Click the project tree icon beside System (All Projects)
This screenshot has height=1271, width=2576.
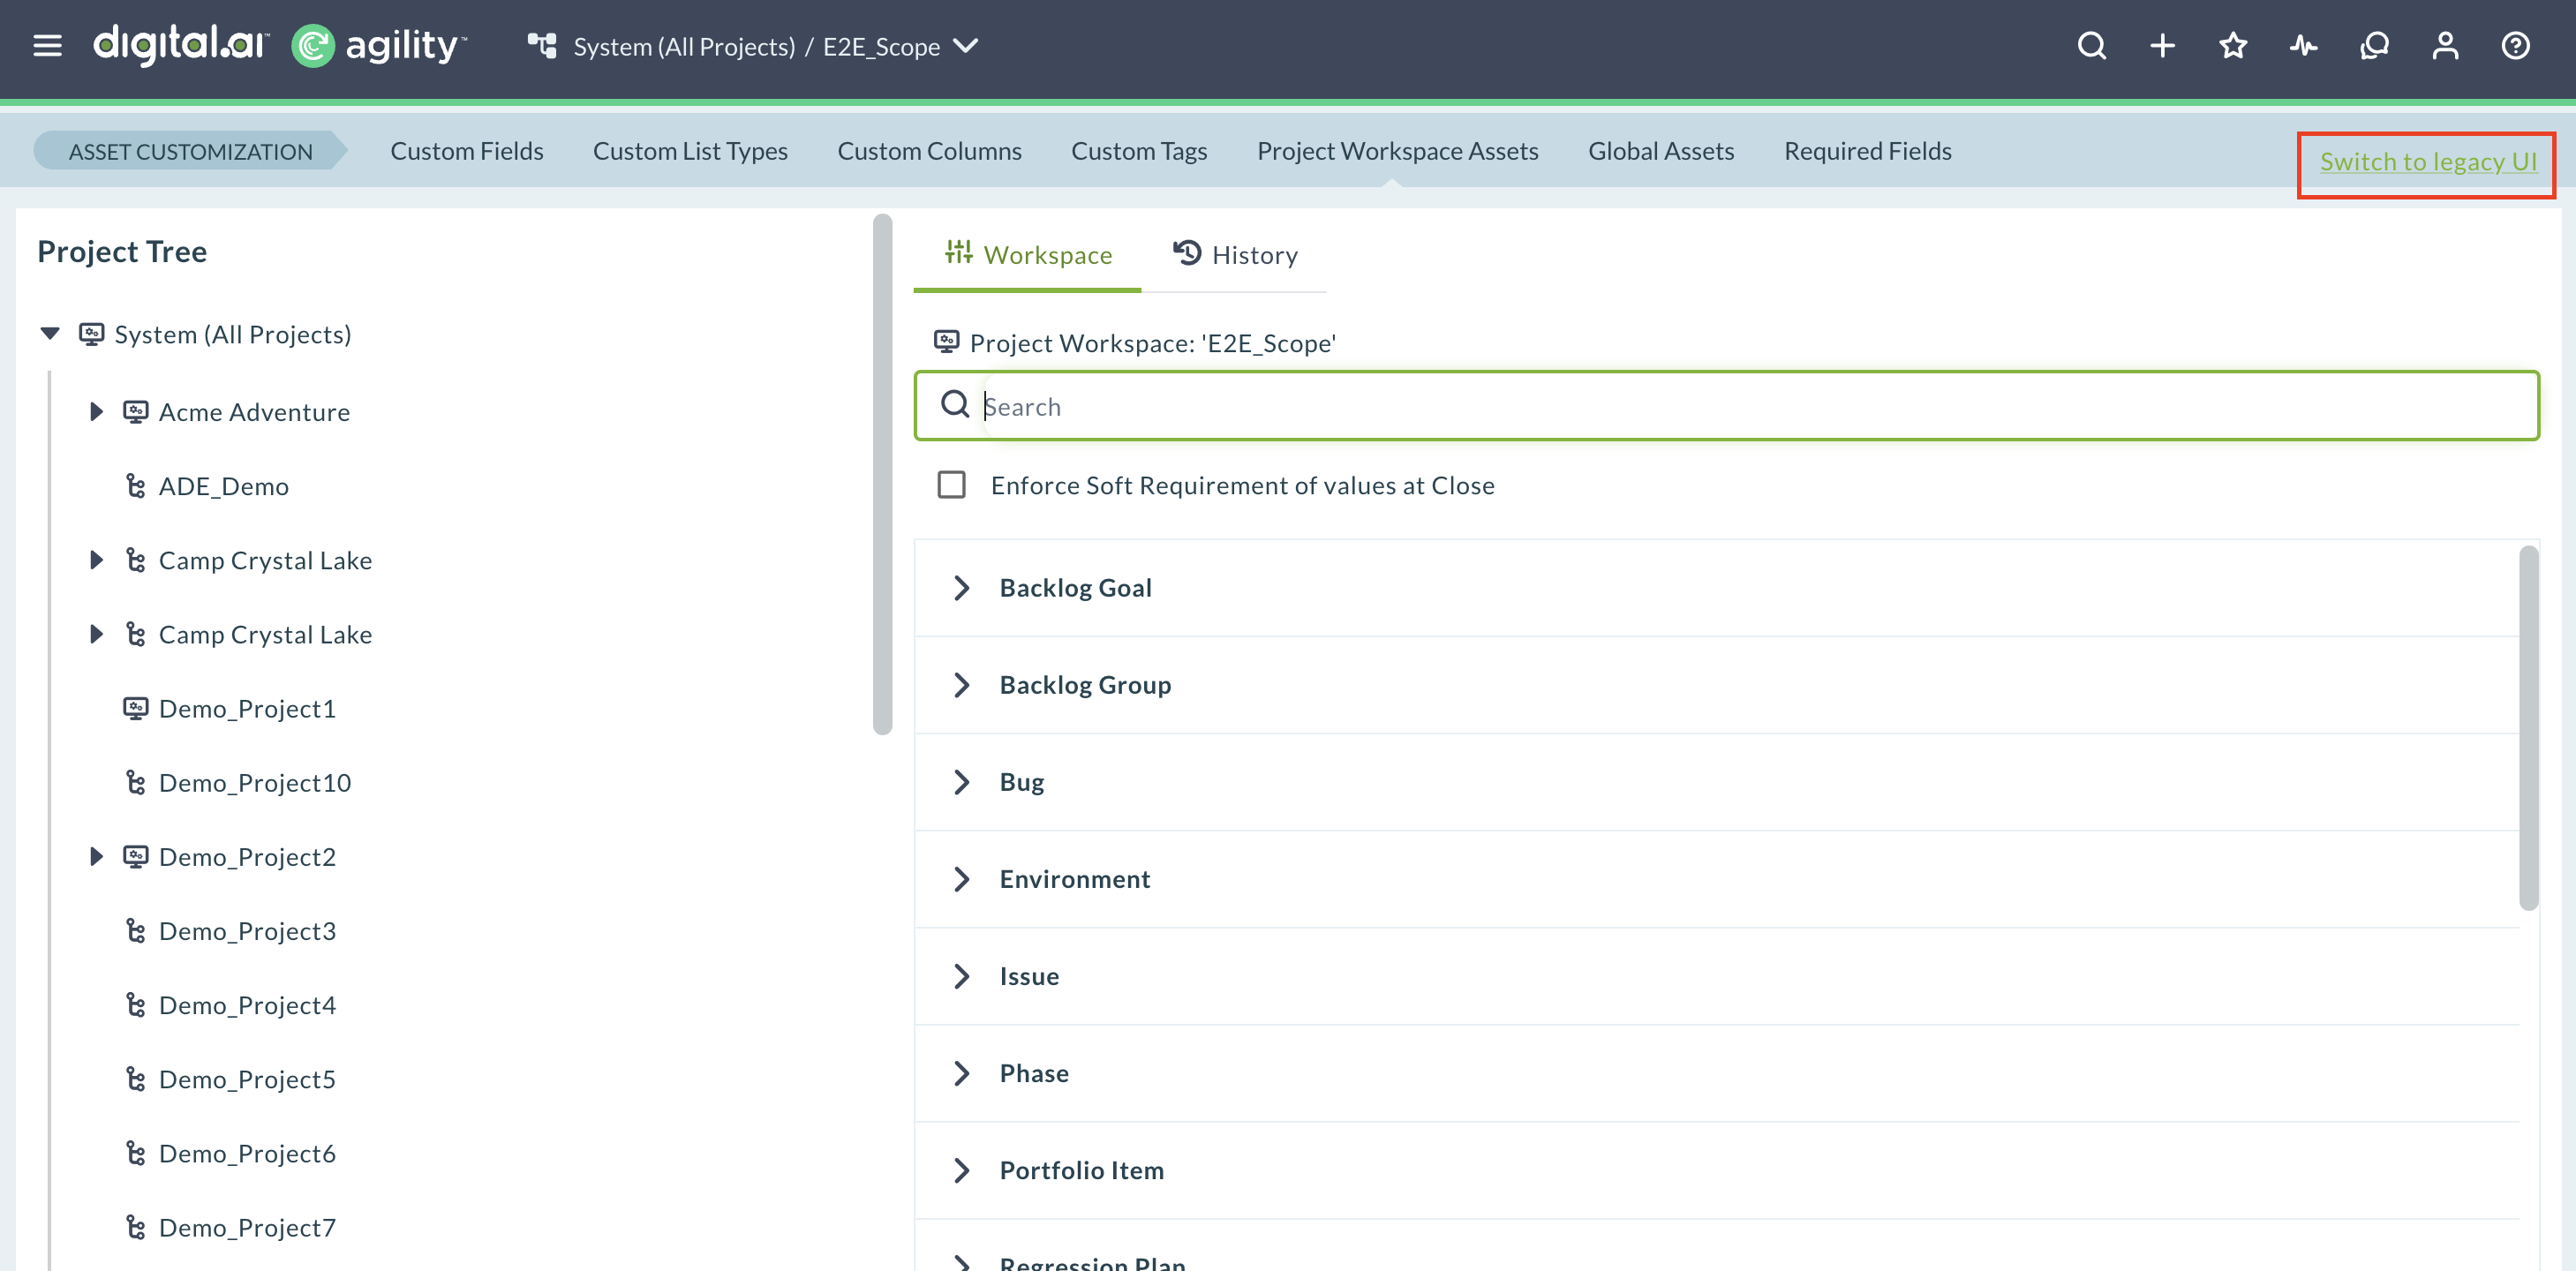91,334
